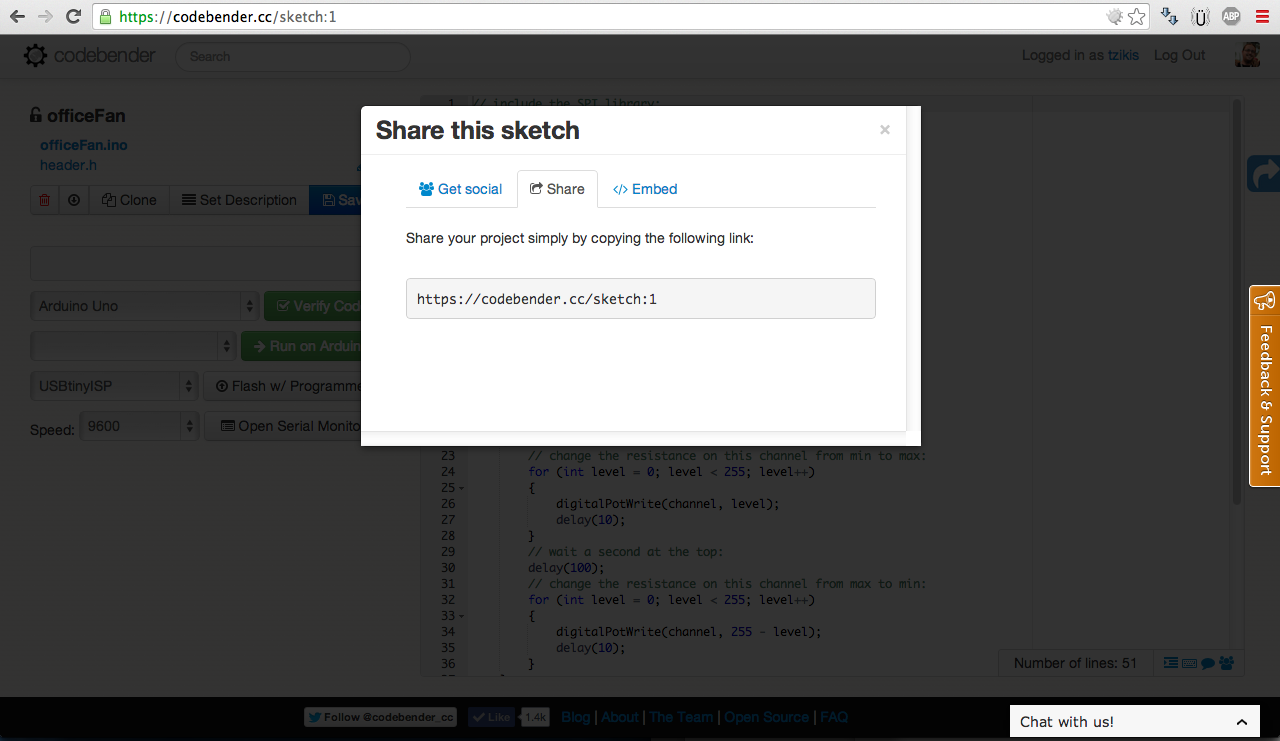The width and height of the screenshot is (1280, 741).
Task: Open the empty port dropdown
Action: pos(134,346)
